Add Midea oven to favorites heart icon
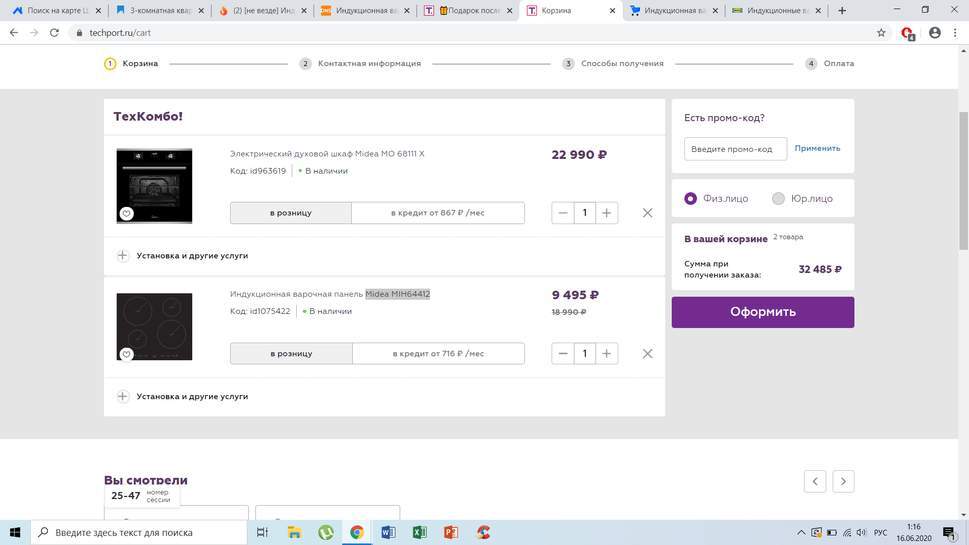Viewport: 969px width, 545px height. point(126,214)
